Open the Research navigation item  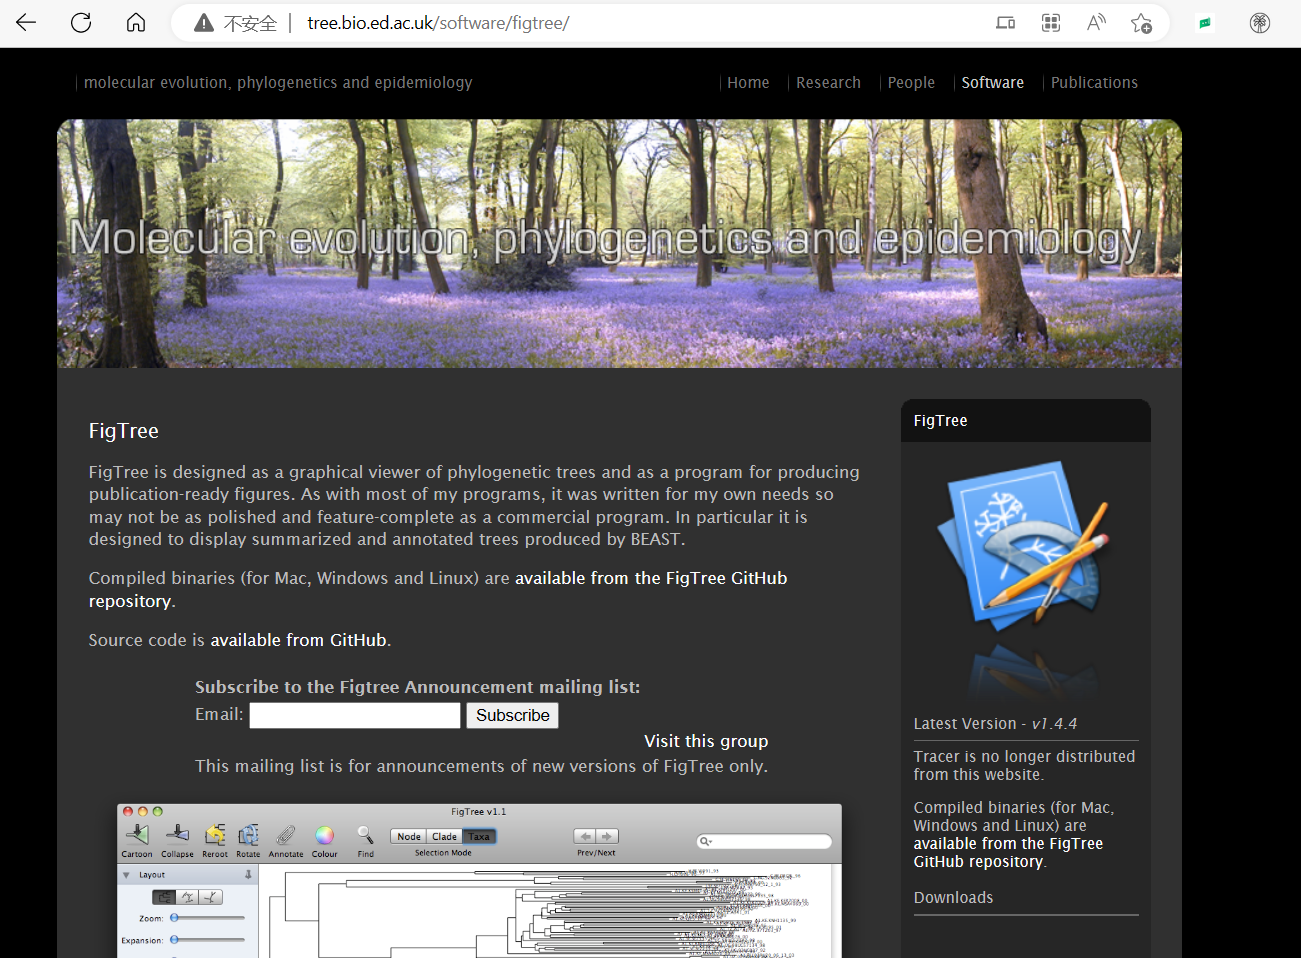point(828,83)
